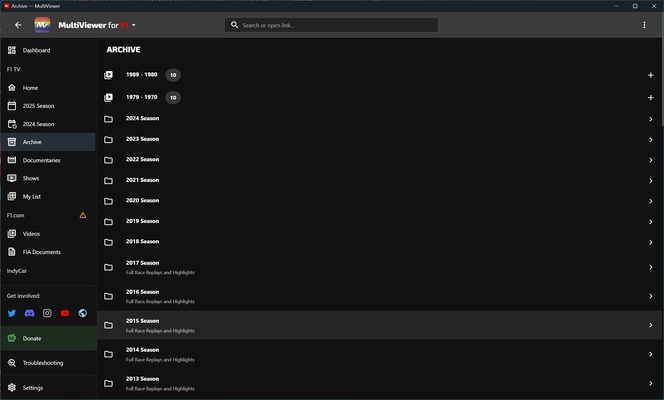Image resolution: width=664 pixels, height=400 pixels.
Task: Open Documentaries in the sidebar
Action: (48, 160)
